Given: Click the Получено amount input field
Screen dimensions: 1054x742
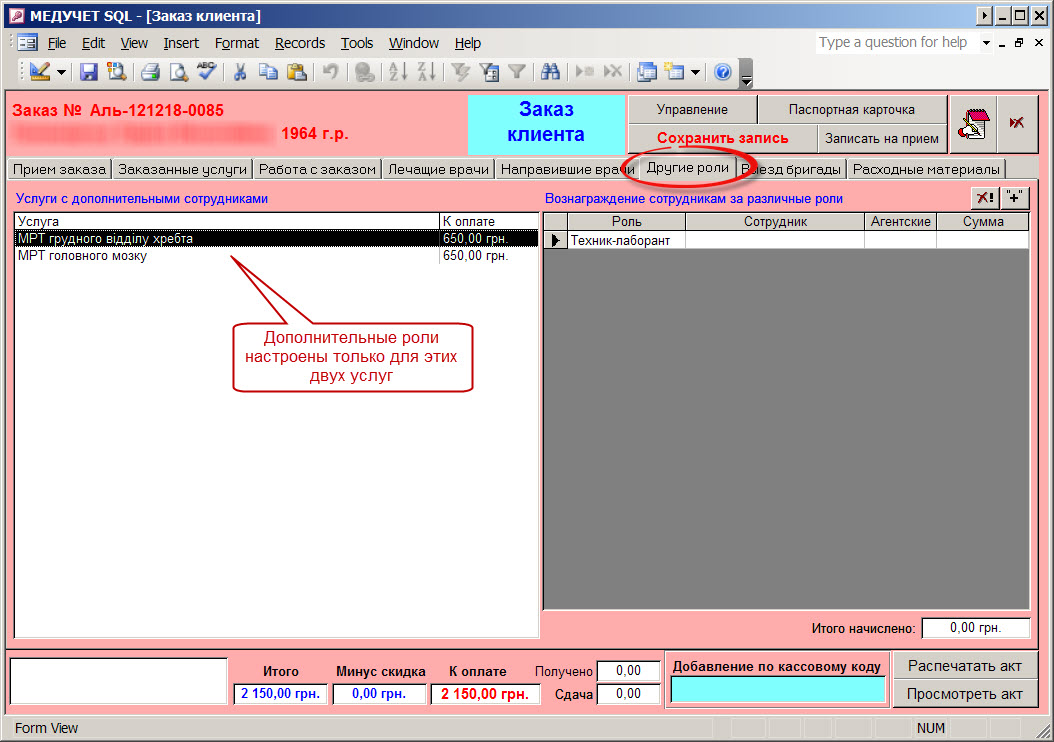Looking at the screenshot, I should click(628, 671).
